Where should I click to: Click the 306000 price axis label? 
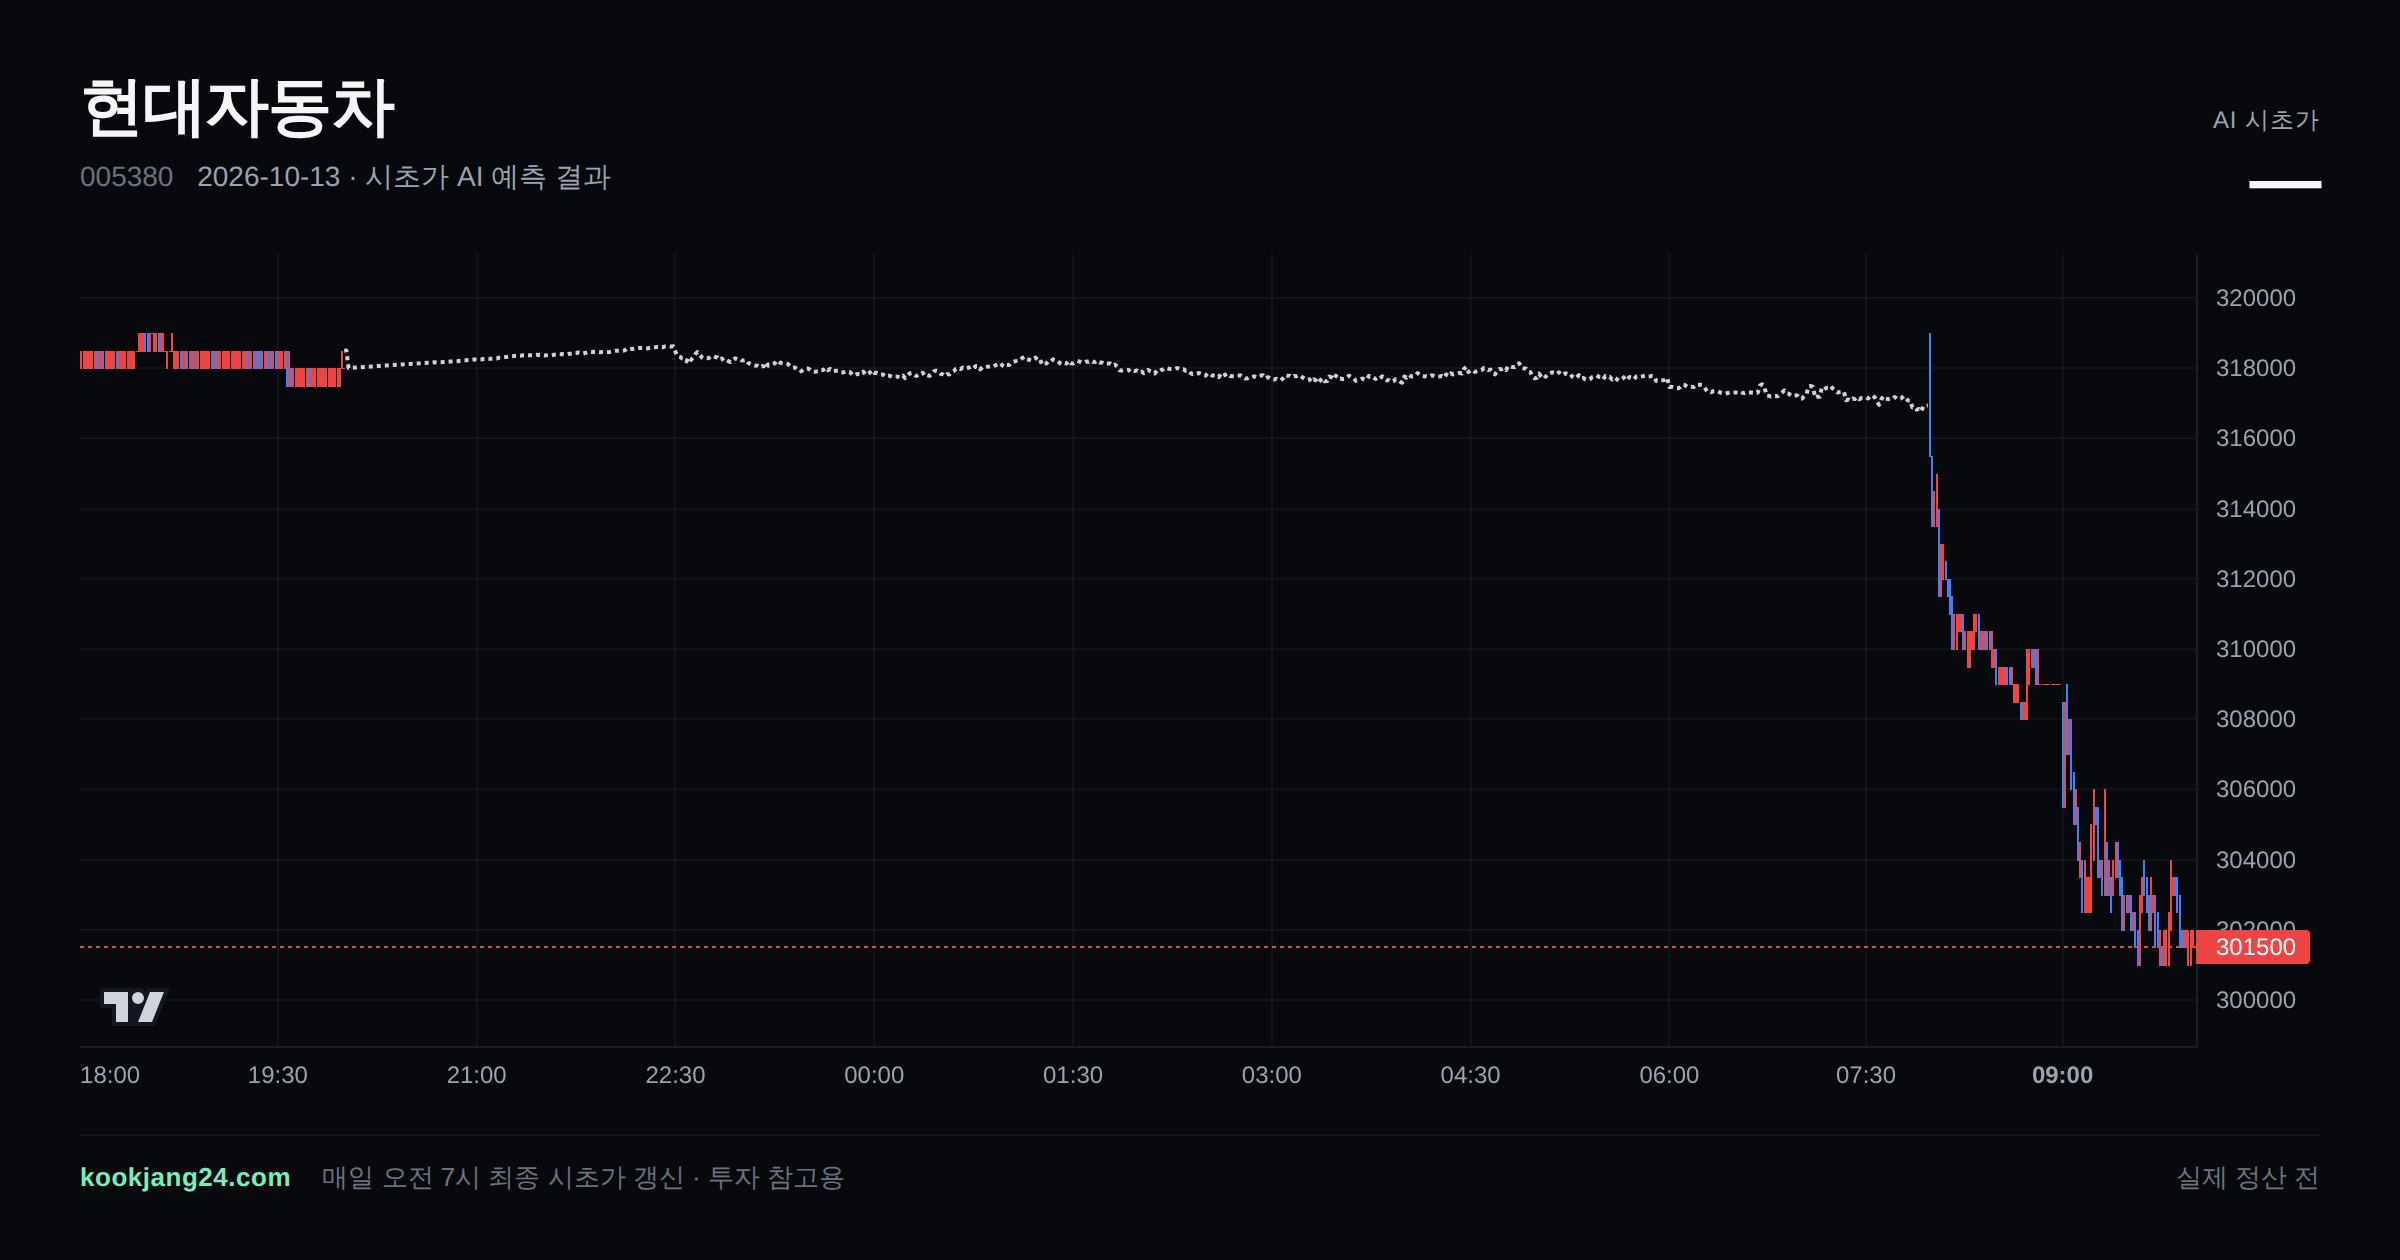coord(2256,789)
